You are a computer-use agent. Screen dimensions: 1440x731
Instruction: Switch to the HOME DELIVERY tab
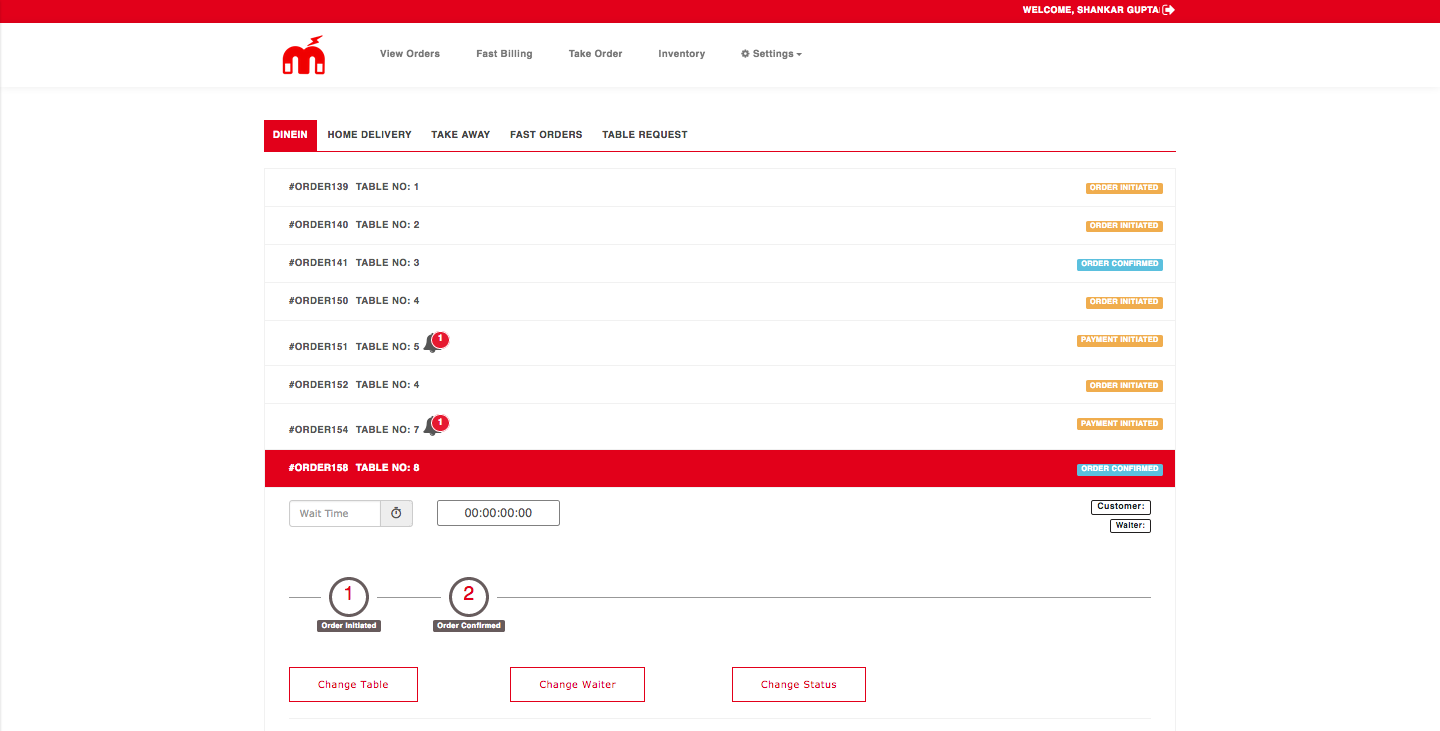point(369,135)
